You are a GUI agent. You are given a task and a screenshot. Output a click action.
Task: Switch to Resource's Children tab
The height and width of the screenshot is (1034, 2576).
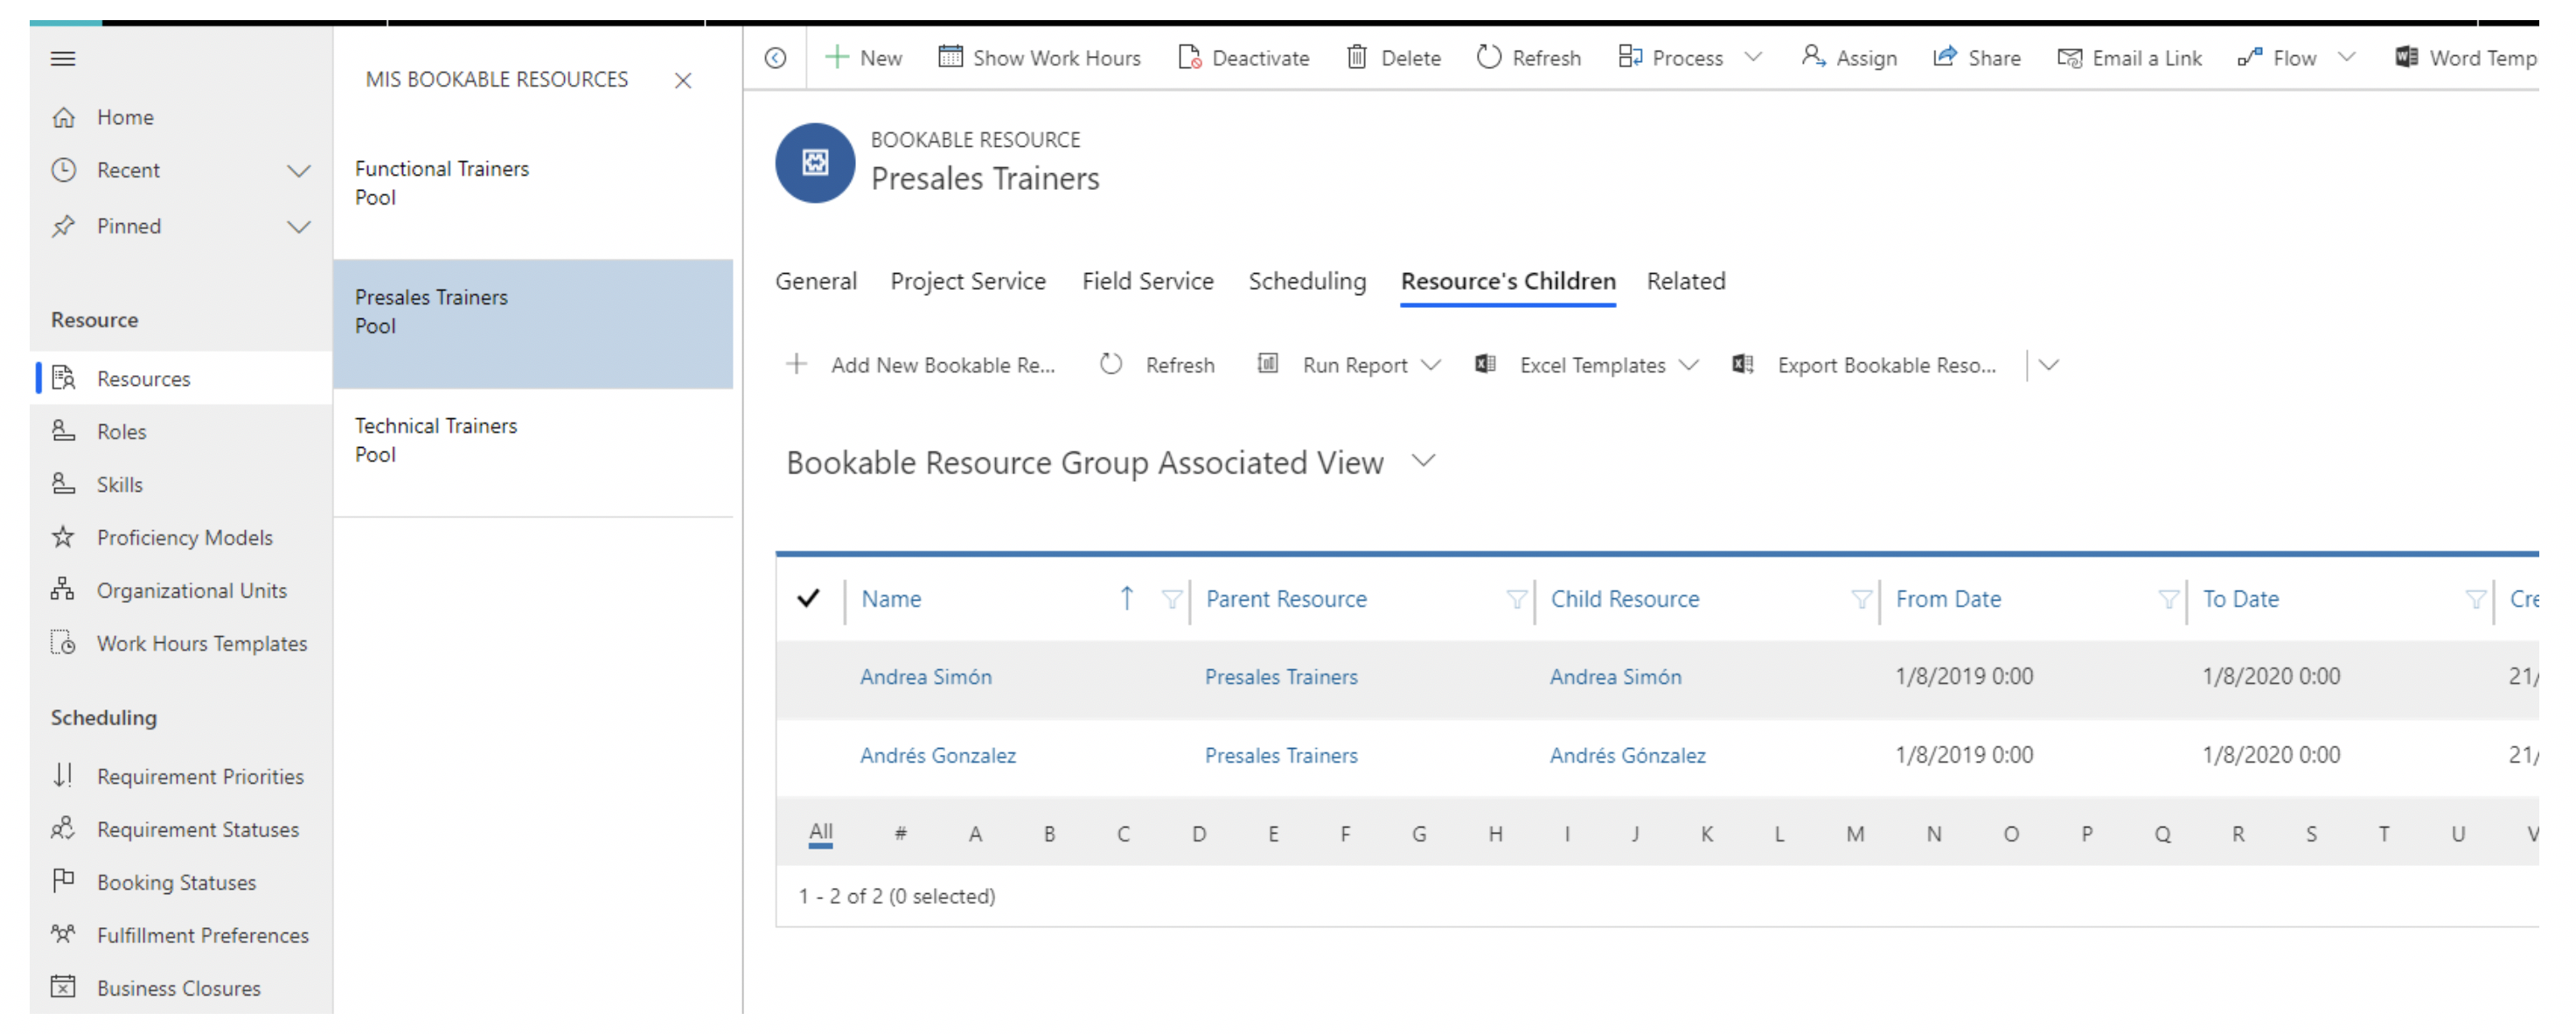click(x=1508, y=282)
